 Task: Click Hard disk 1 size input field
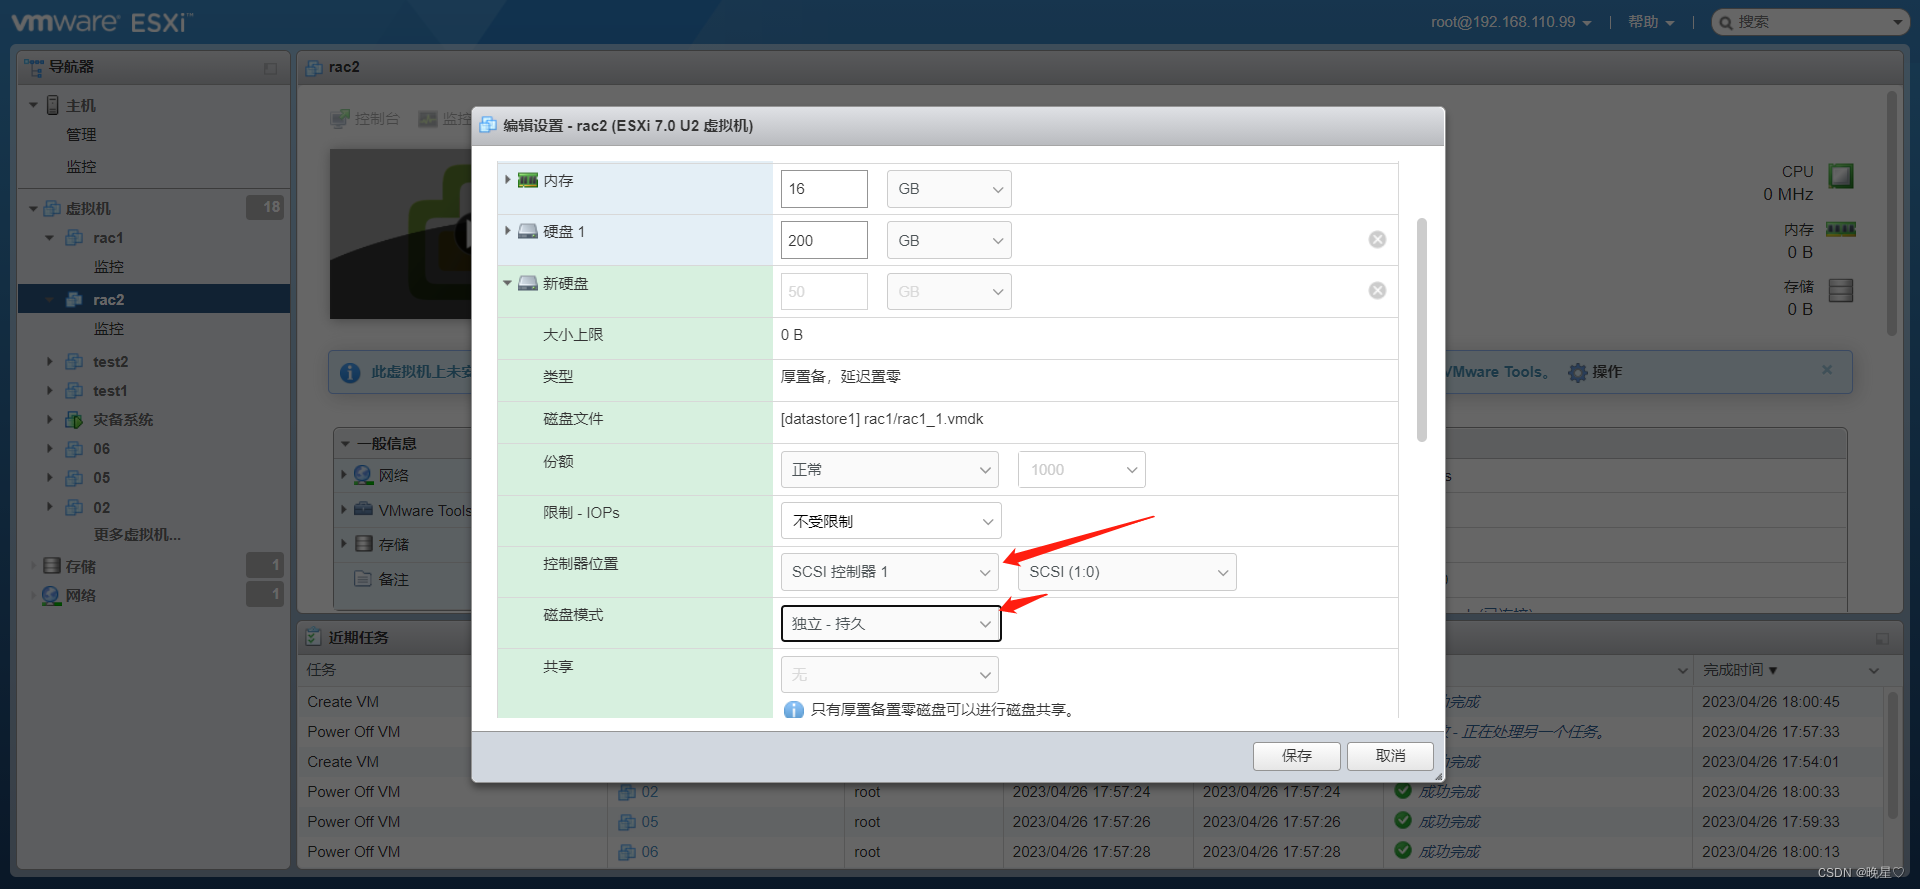[824, 240]
